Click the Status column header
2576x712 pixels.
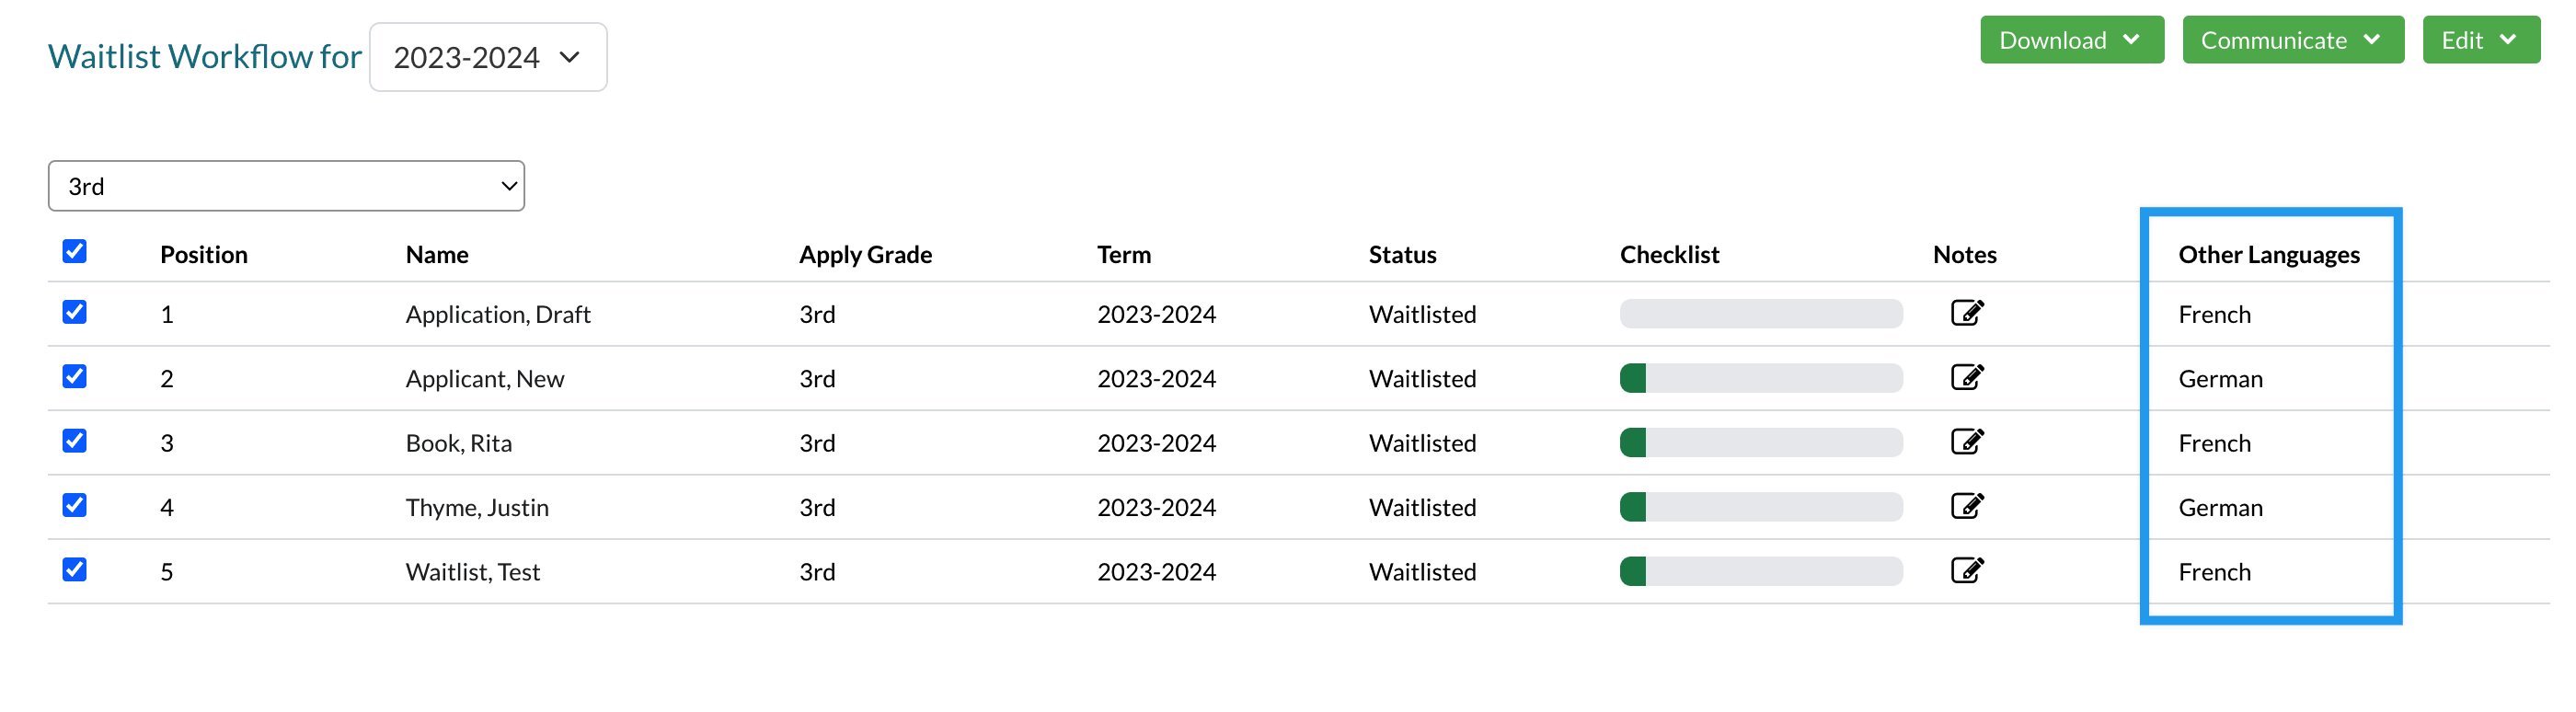[1402, 254]
